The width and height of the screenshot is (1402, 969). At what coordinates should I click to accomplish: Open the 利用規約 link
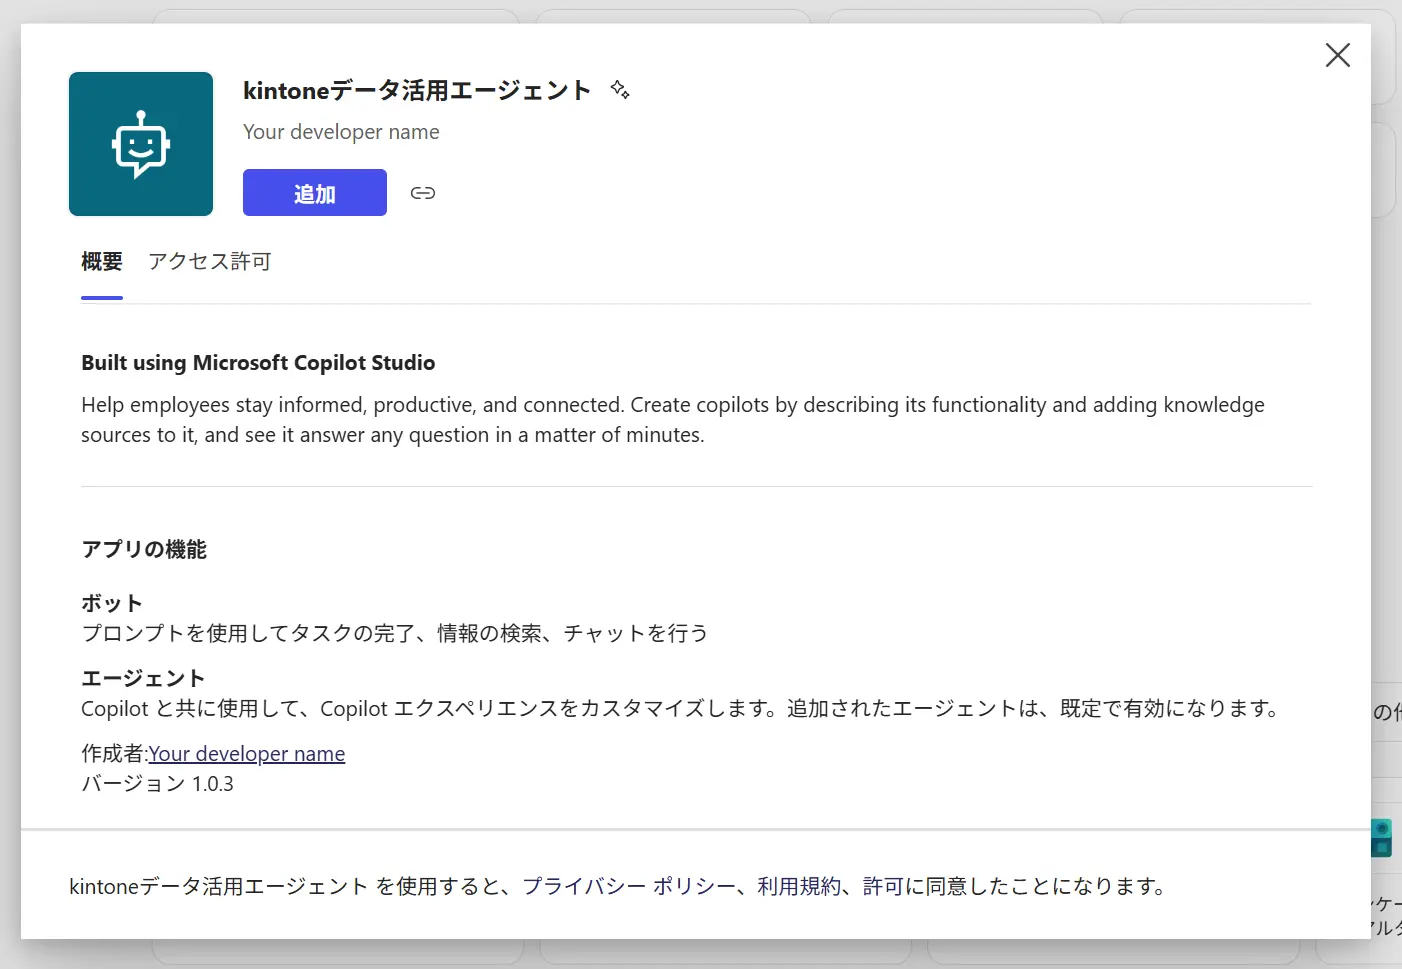799,886
